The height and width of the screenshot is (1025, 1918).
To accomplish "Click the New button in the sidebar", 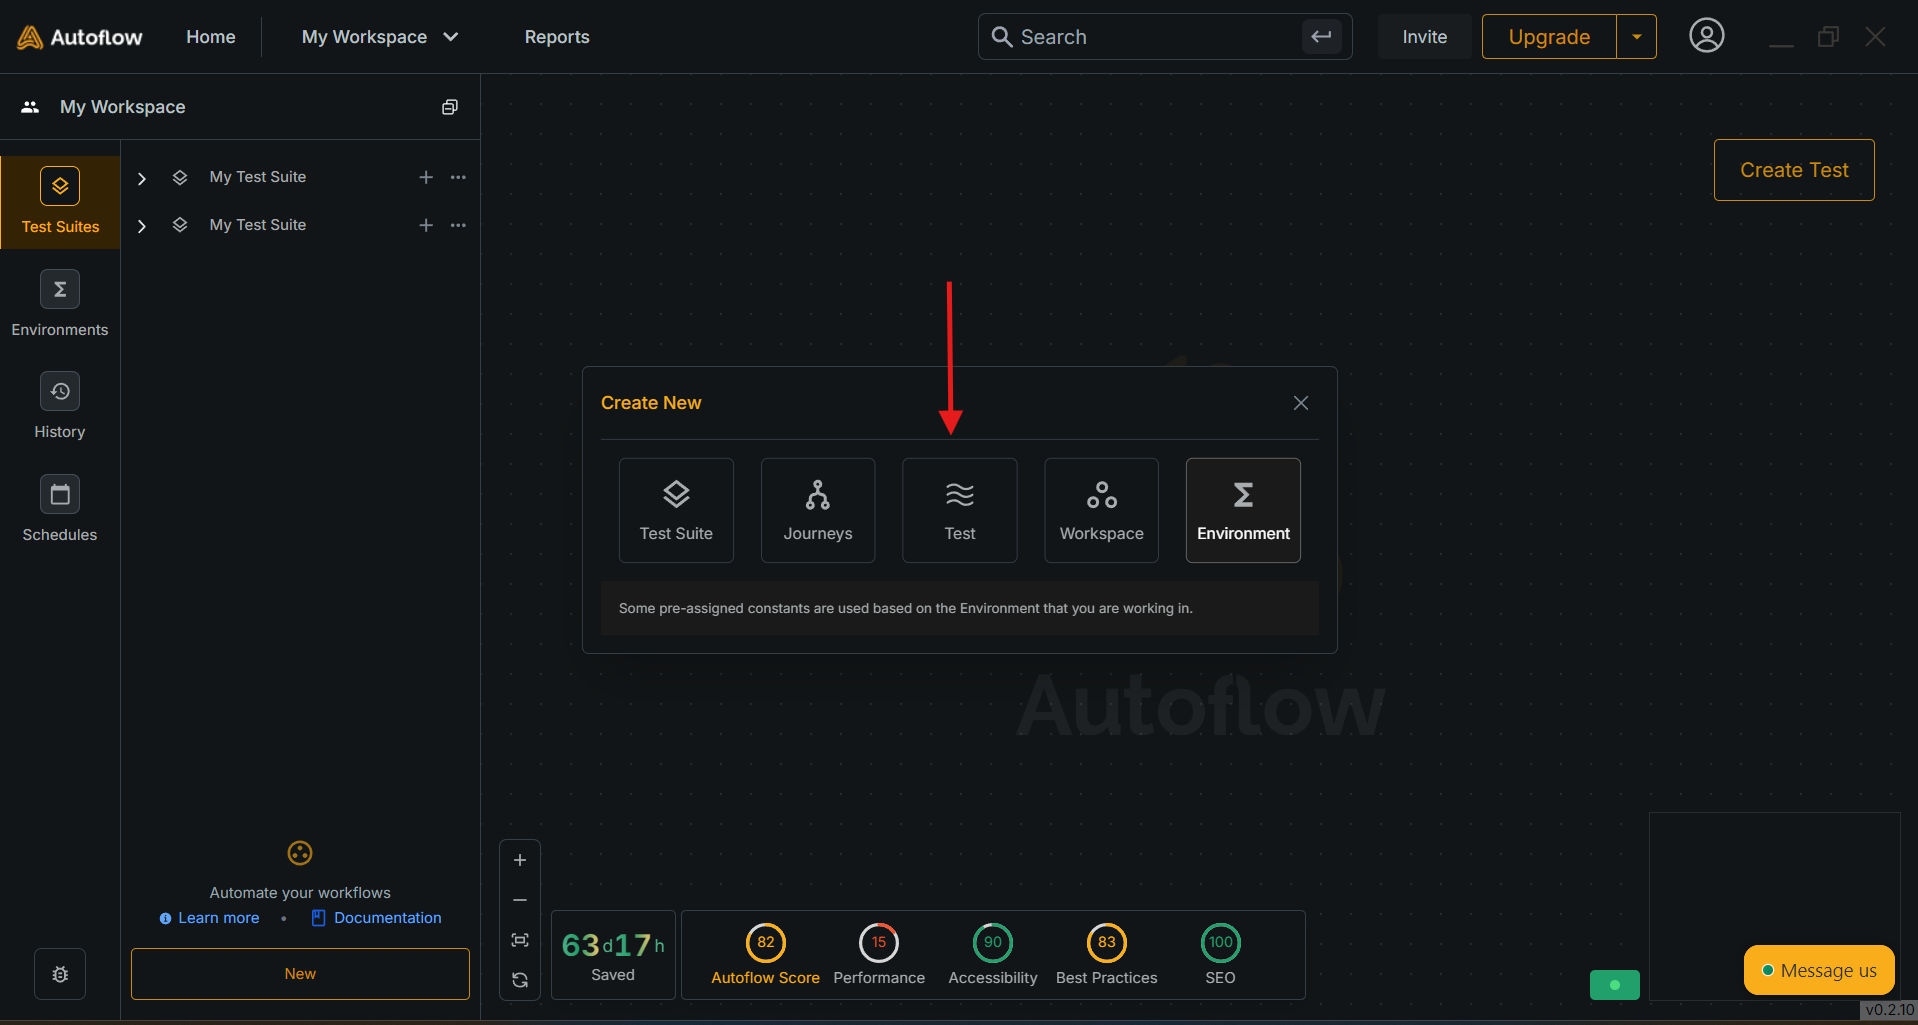I will point(300,974).
